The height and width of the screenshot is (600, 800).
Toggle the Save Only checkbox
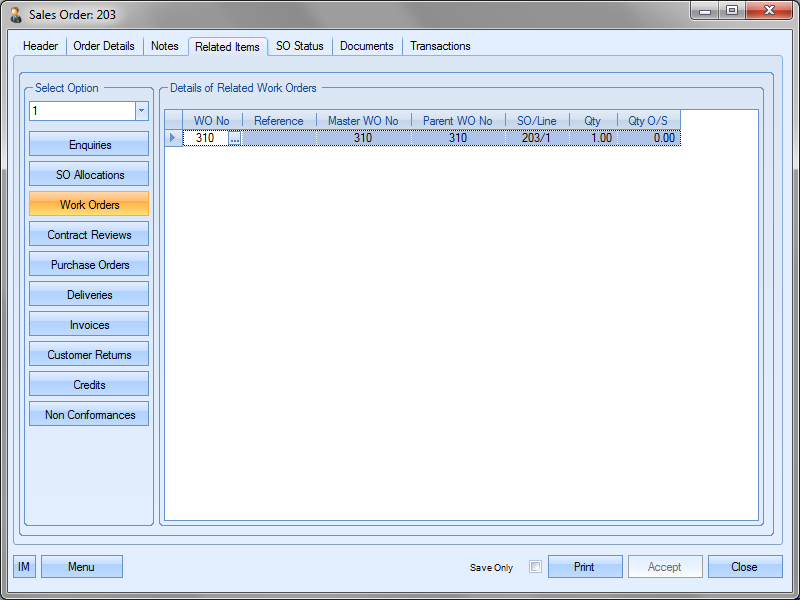click(x=535, y=567)
